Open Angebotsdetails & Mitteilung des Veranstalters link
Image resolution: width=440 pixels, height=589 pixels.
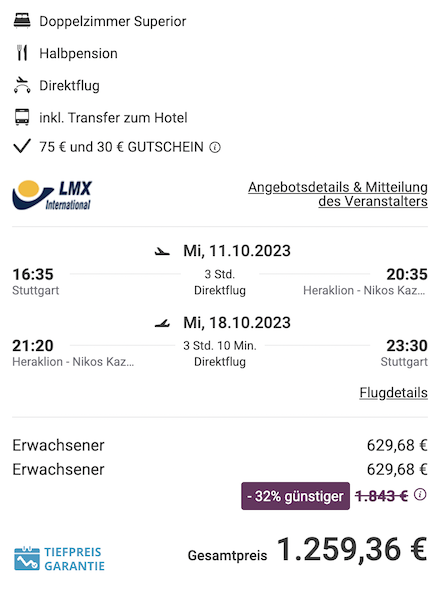coord(337,194)
